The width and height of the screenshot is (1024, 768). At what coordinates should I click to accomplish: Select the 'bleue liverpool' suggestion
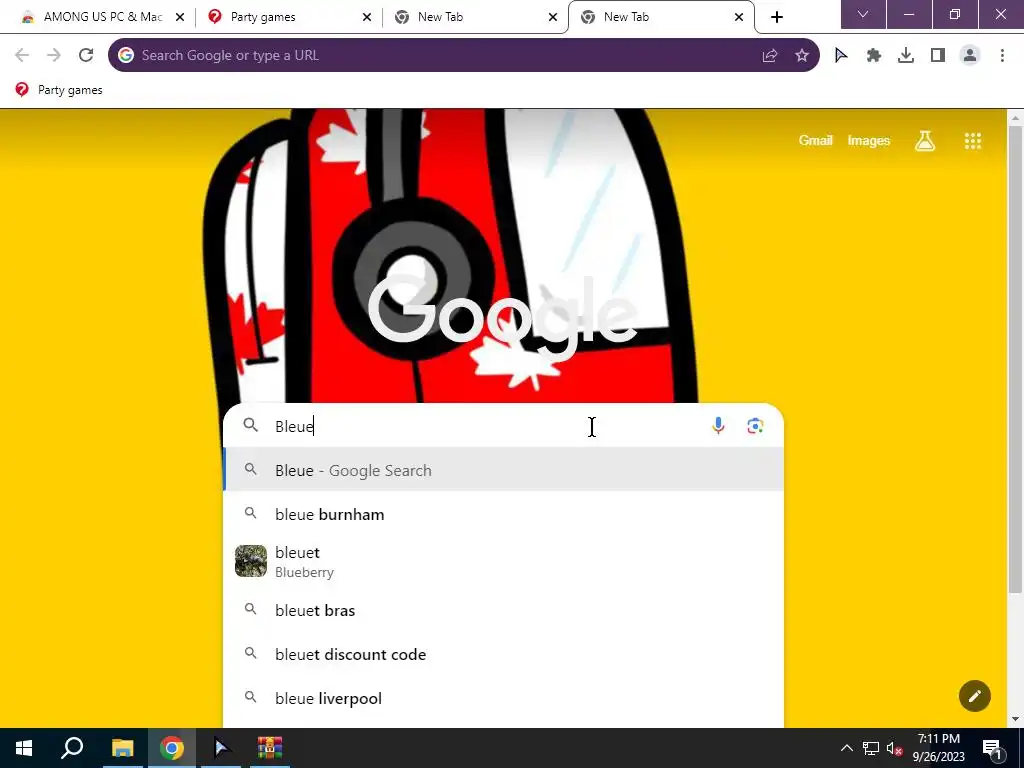point(503,698)
